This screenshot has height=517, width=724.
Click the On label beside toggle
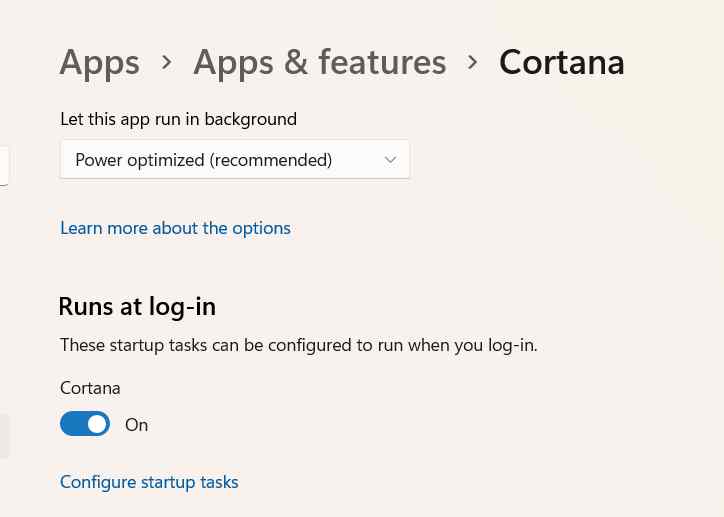(x=136, y=425)
